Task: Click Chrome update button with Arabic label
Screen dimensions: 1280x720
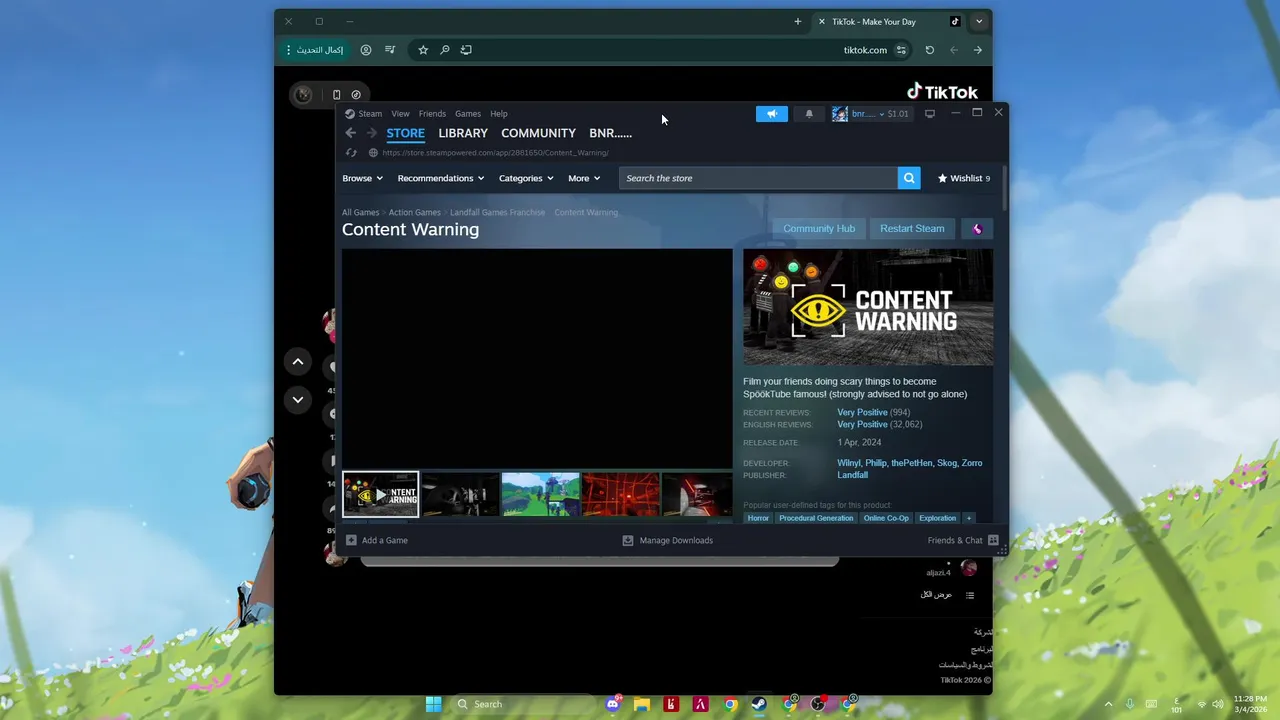Action: 315,50
